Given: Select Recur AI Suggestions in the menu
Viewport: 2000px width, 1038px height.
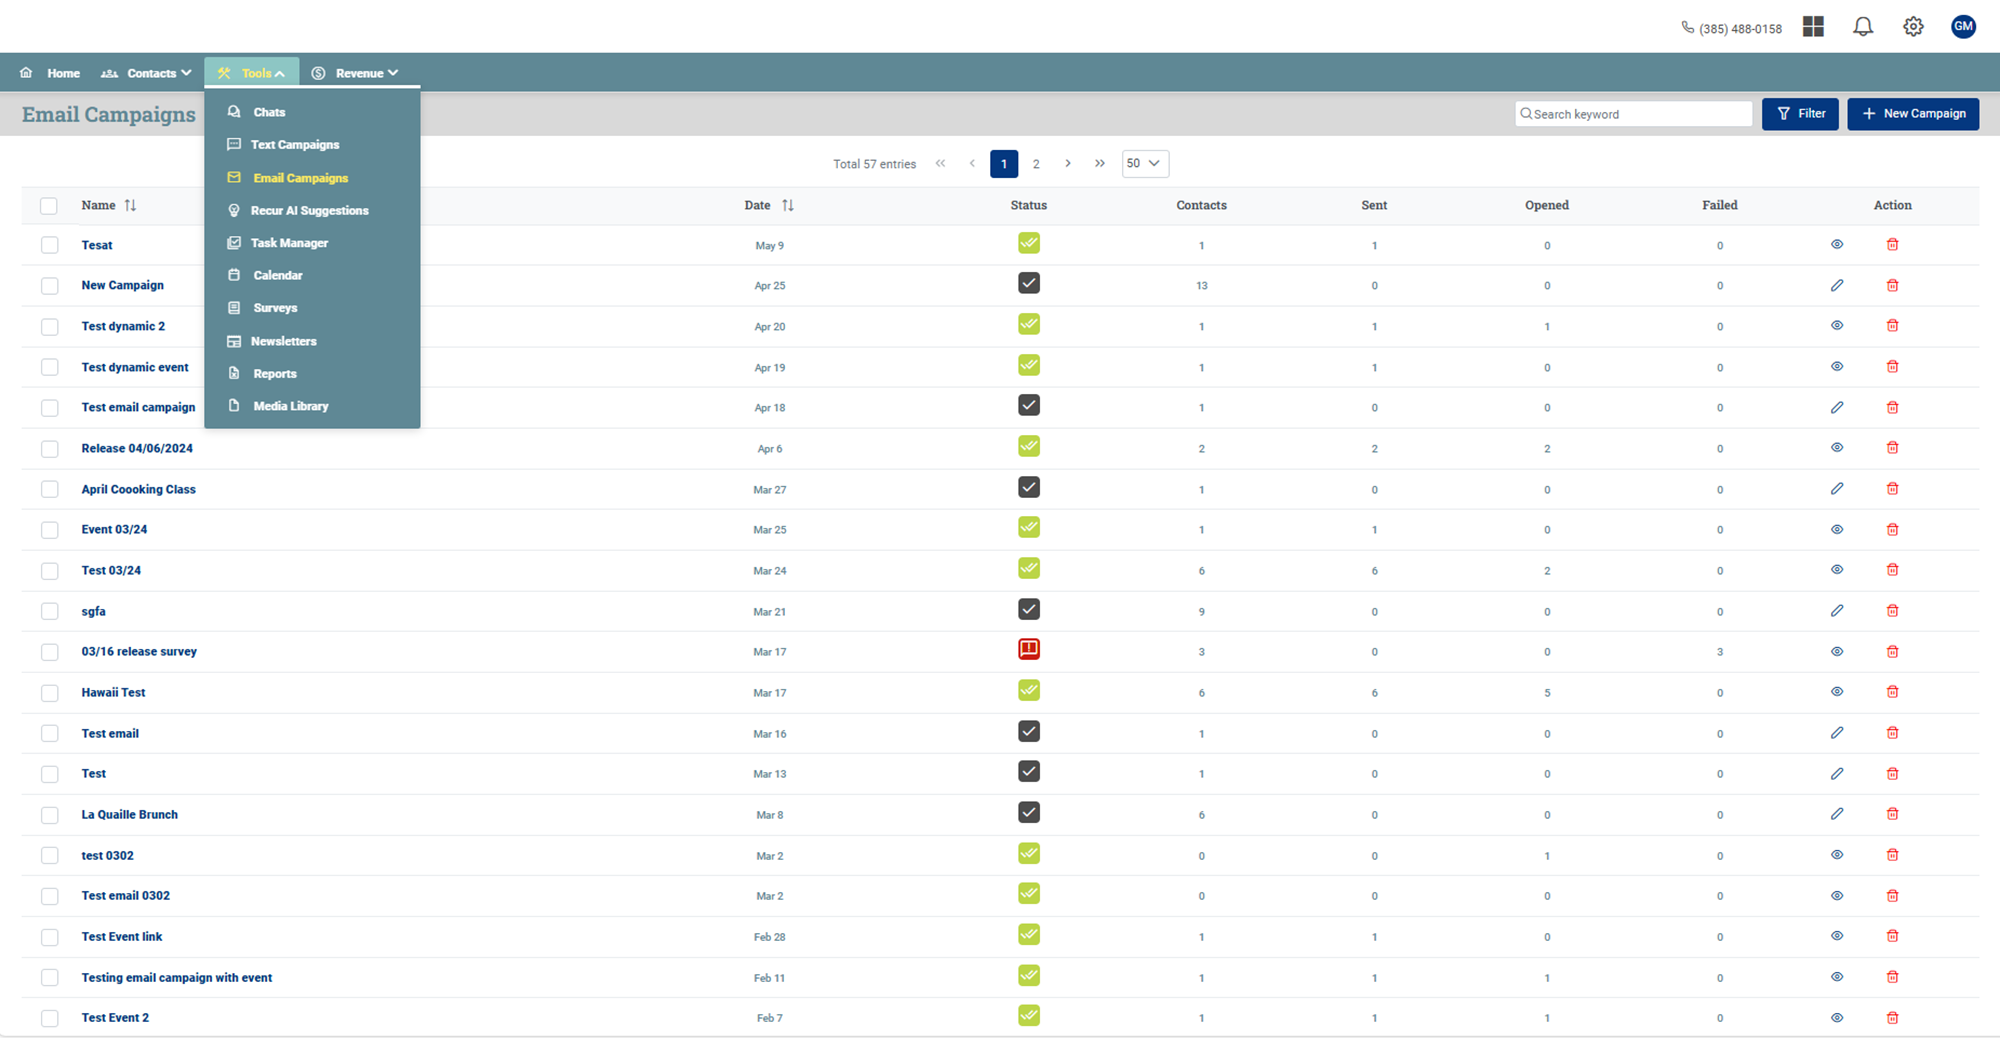Looking at the screenshot, I should 309,210.
